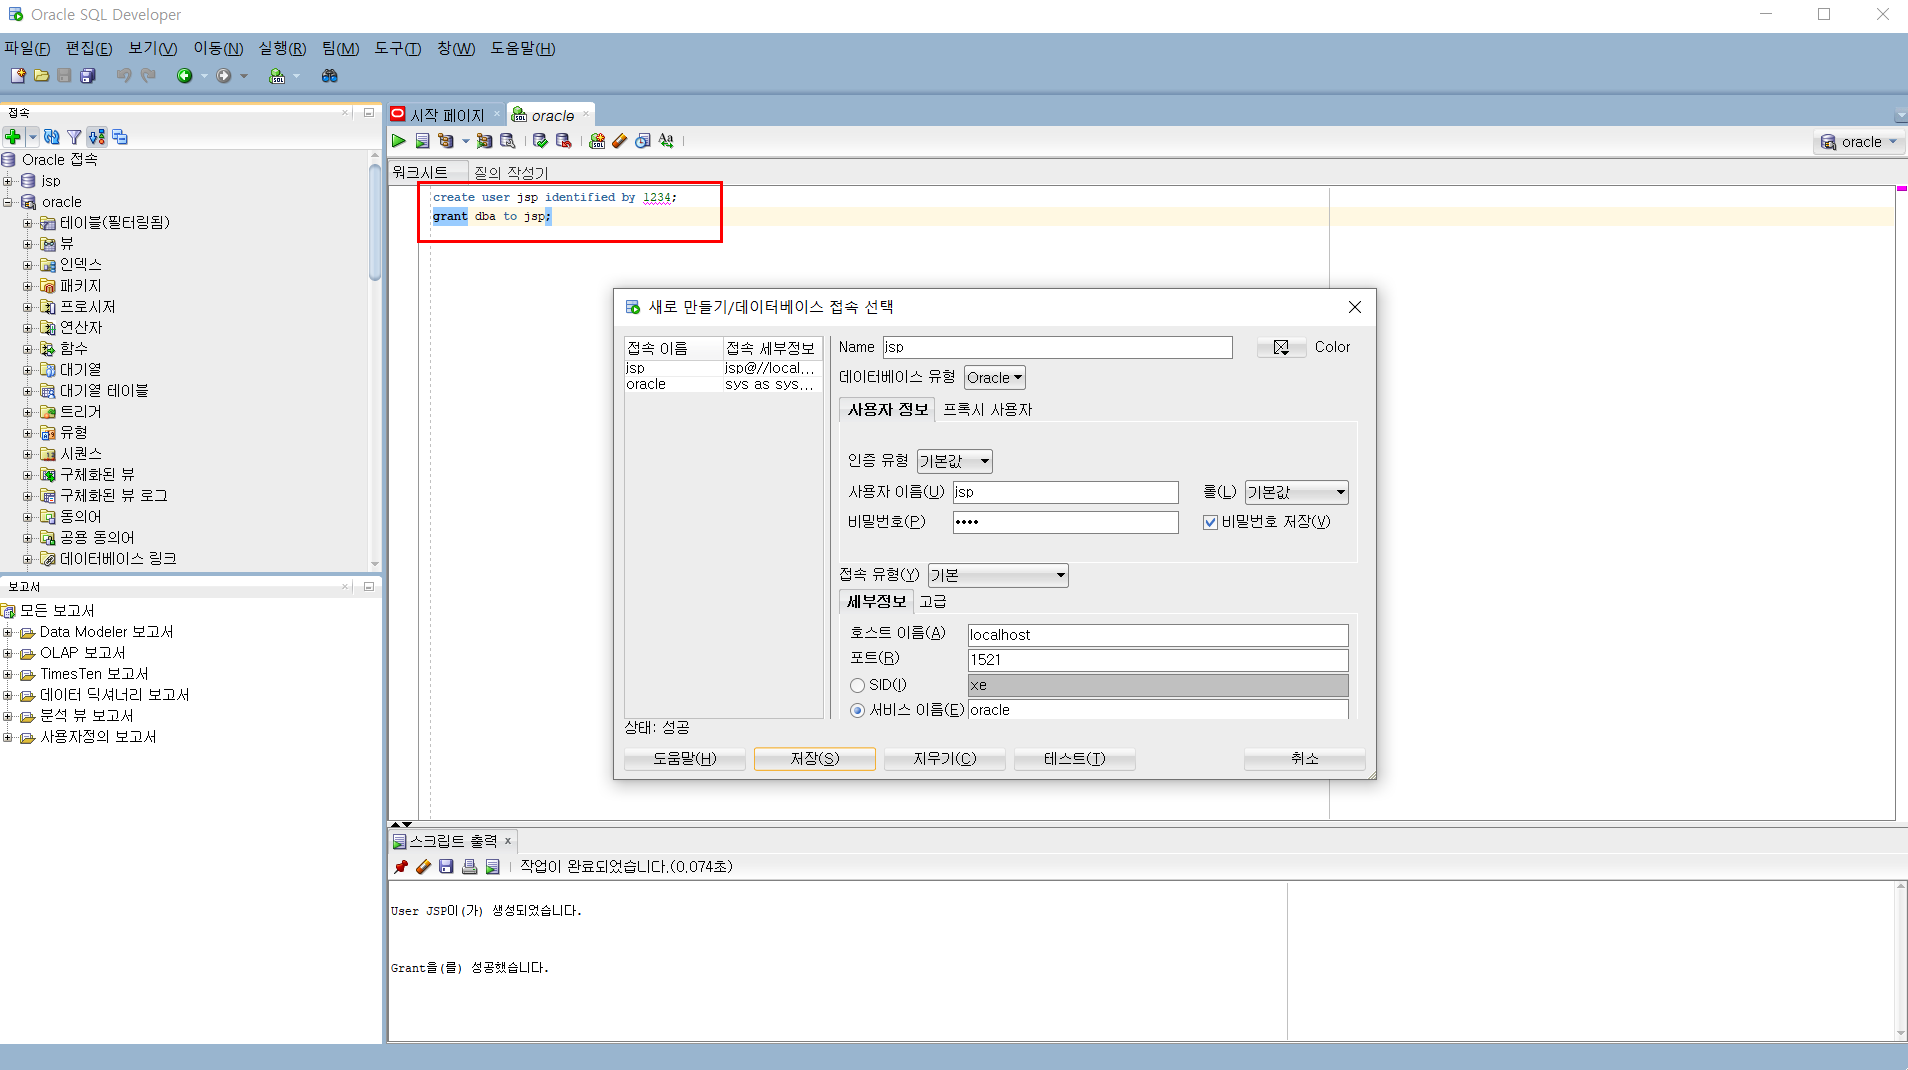Refresh the connections tree
The width and height of the screenshot is (1908, 1070).
click(x=52, y=137)
